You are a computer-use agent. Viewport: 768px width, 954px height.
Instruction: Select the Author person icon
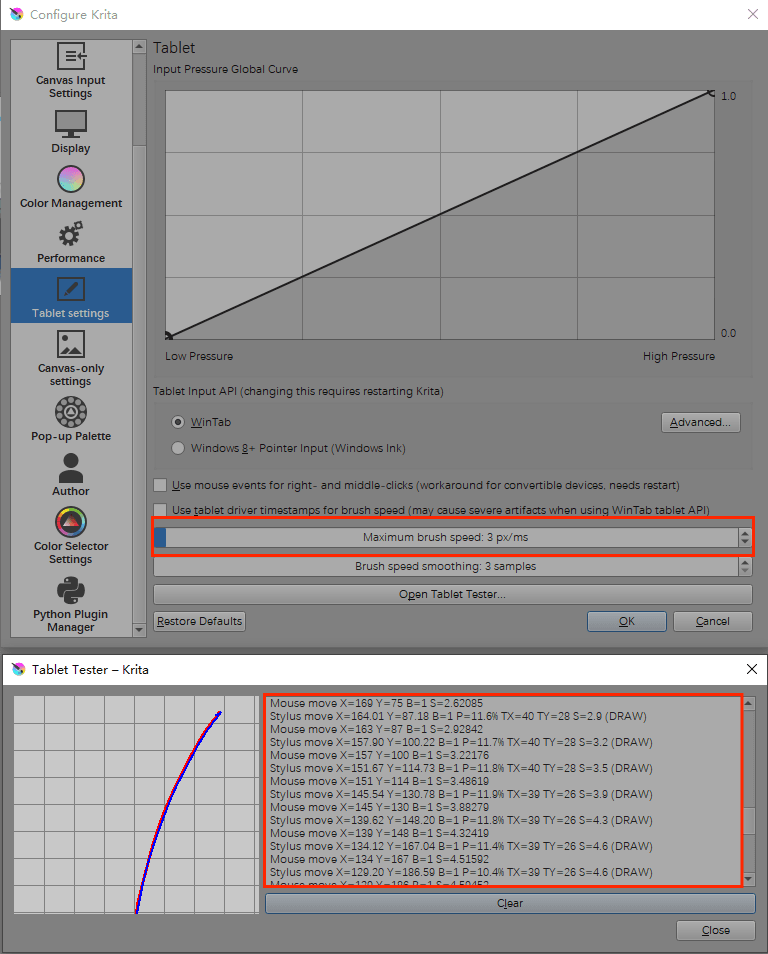coord(71,468)
